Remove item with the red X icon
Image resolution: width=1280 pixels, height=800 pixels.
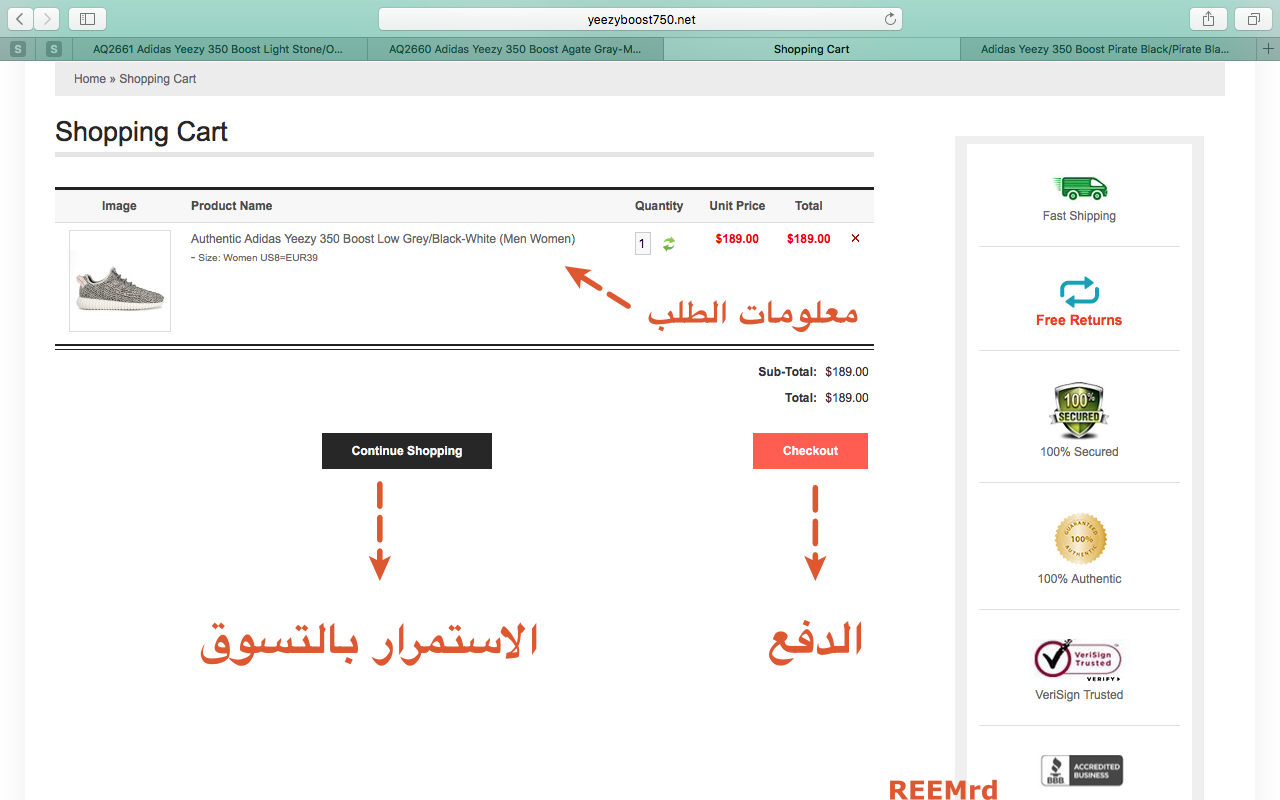(855, 238)
